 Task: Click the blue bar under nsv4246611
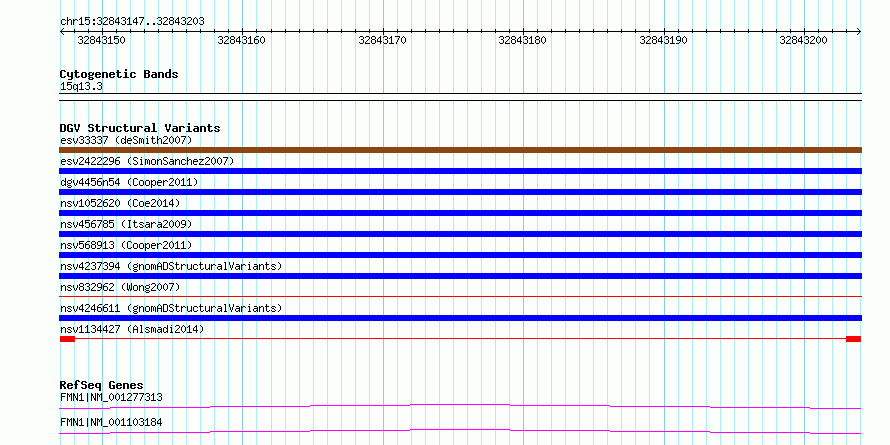tap(460, 318)
